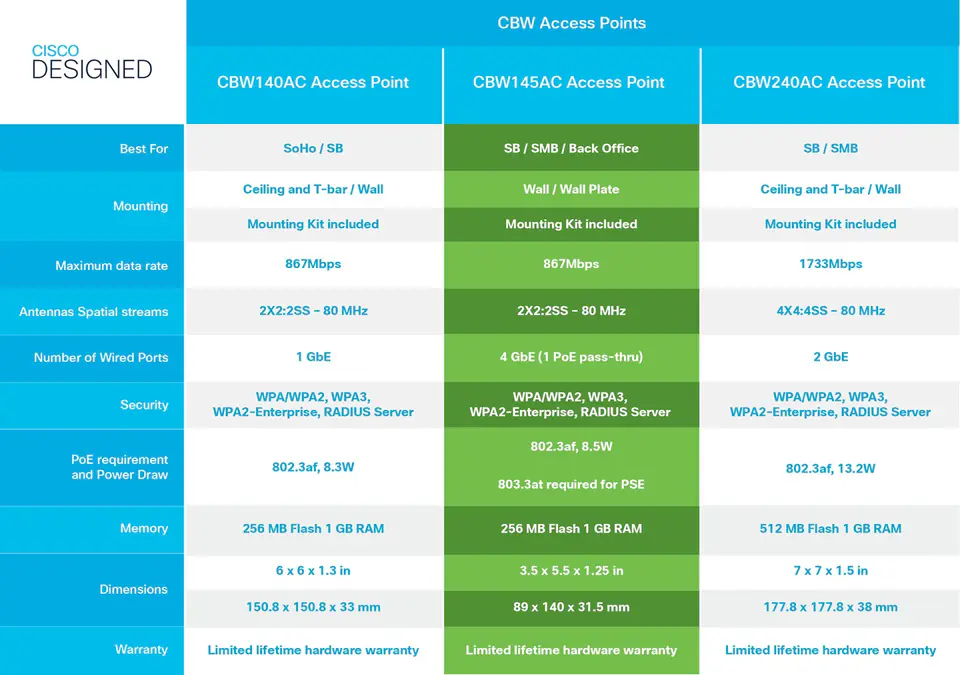Select the 1 GbE wired ports cell
The image size is (960, 675).
313,356
